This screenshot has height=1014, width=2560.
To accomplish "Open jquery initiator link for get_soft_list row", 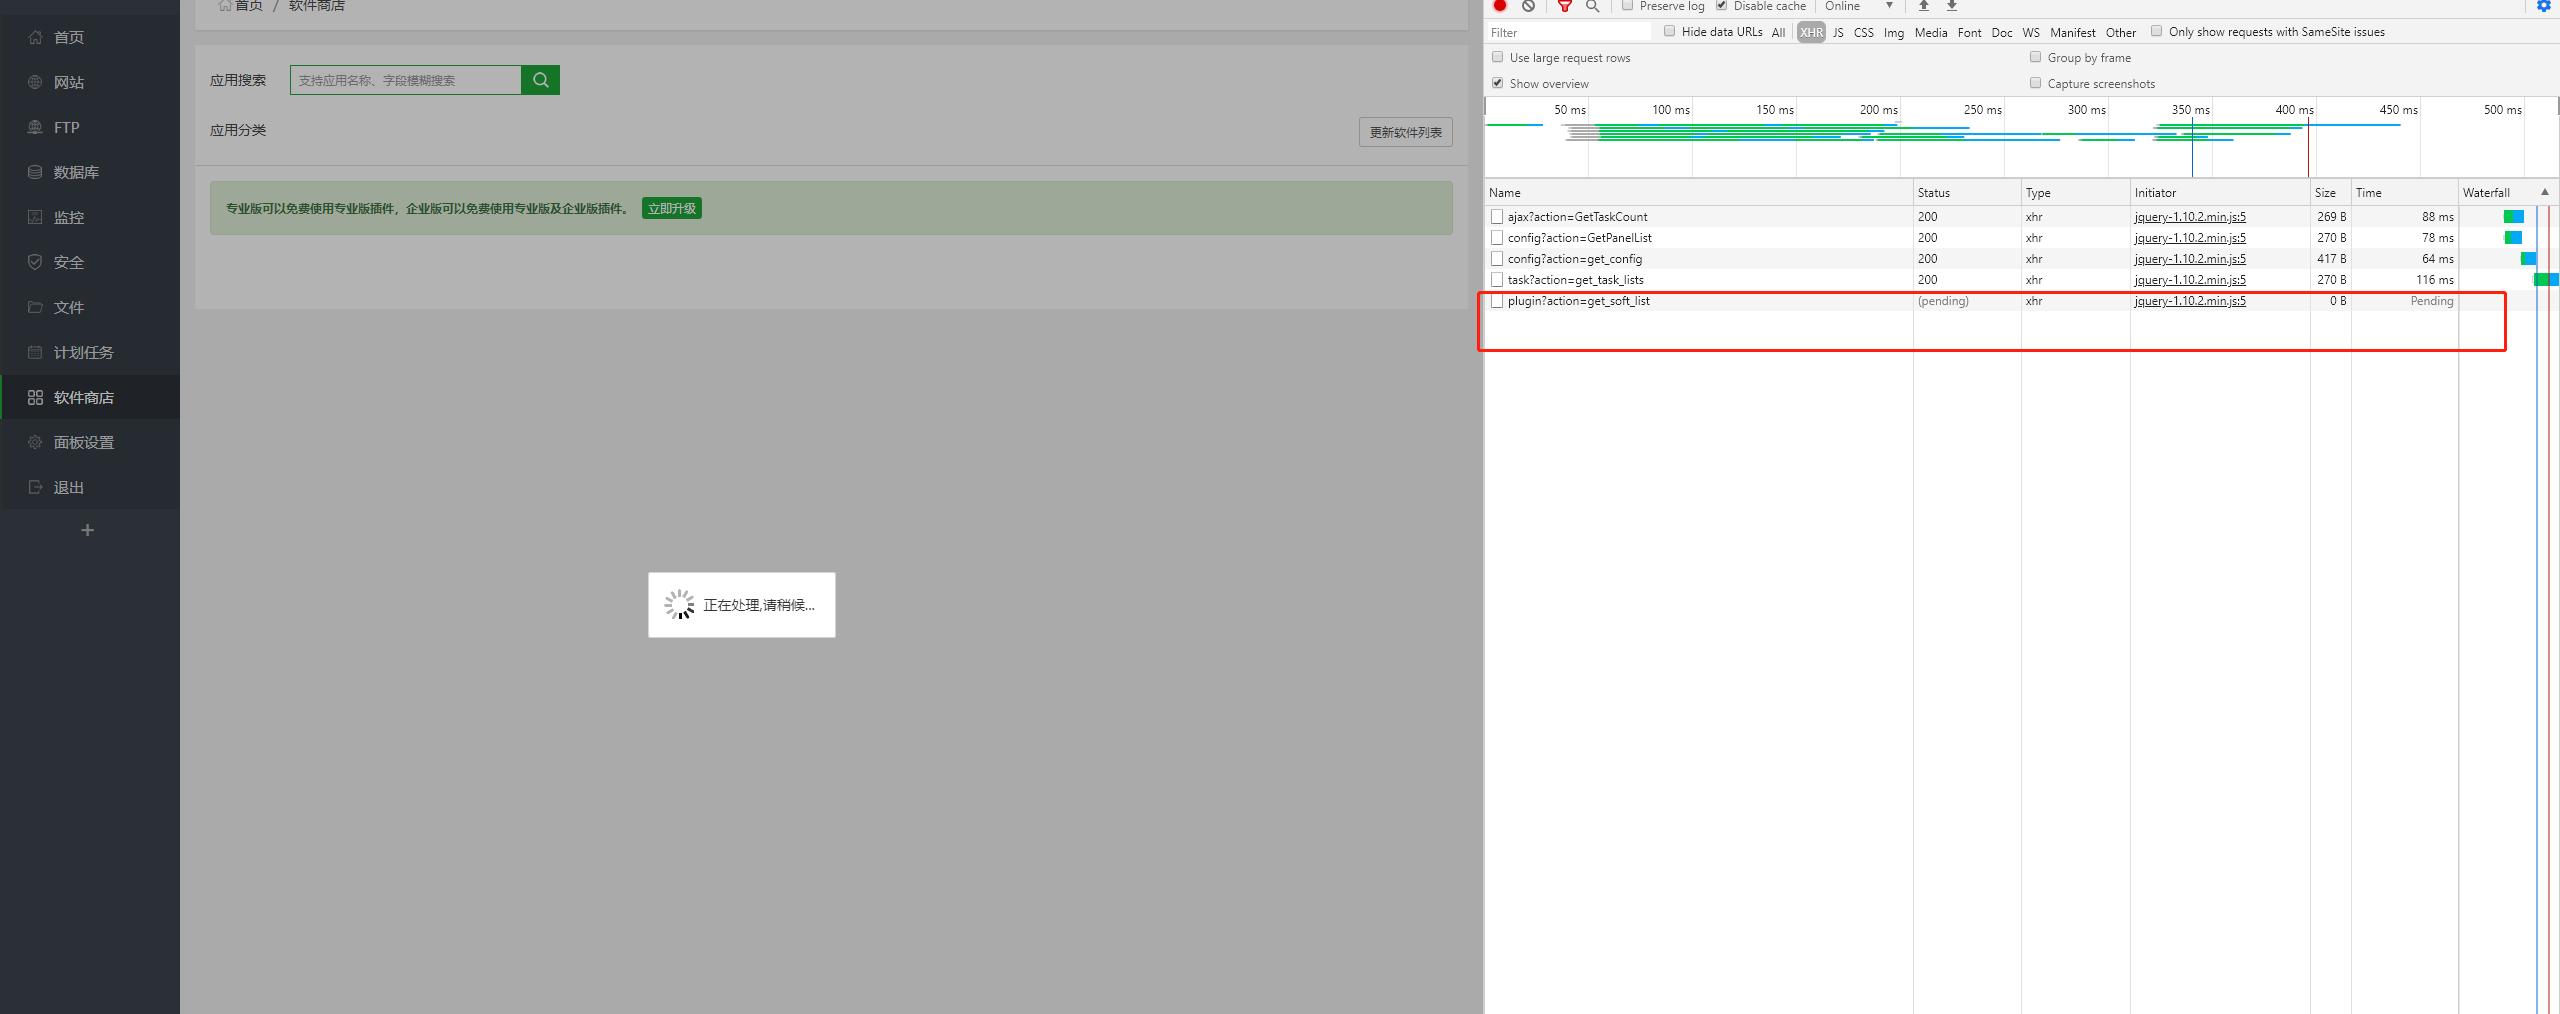I will click(2190, 301).
